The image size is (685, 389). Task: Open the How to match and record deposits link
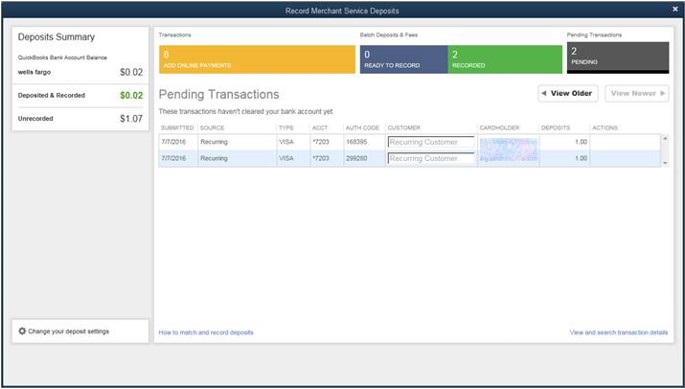pyautogui.click(x=206, y=333)
